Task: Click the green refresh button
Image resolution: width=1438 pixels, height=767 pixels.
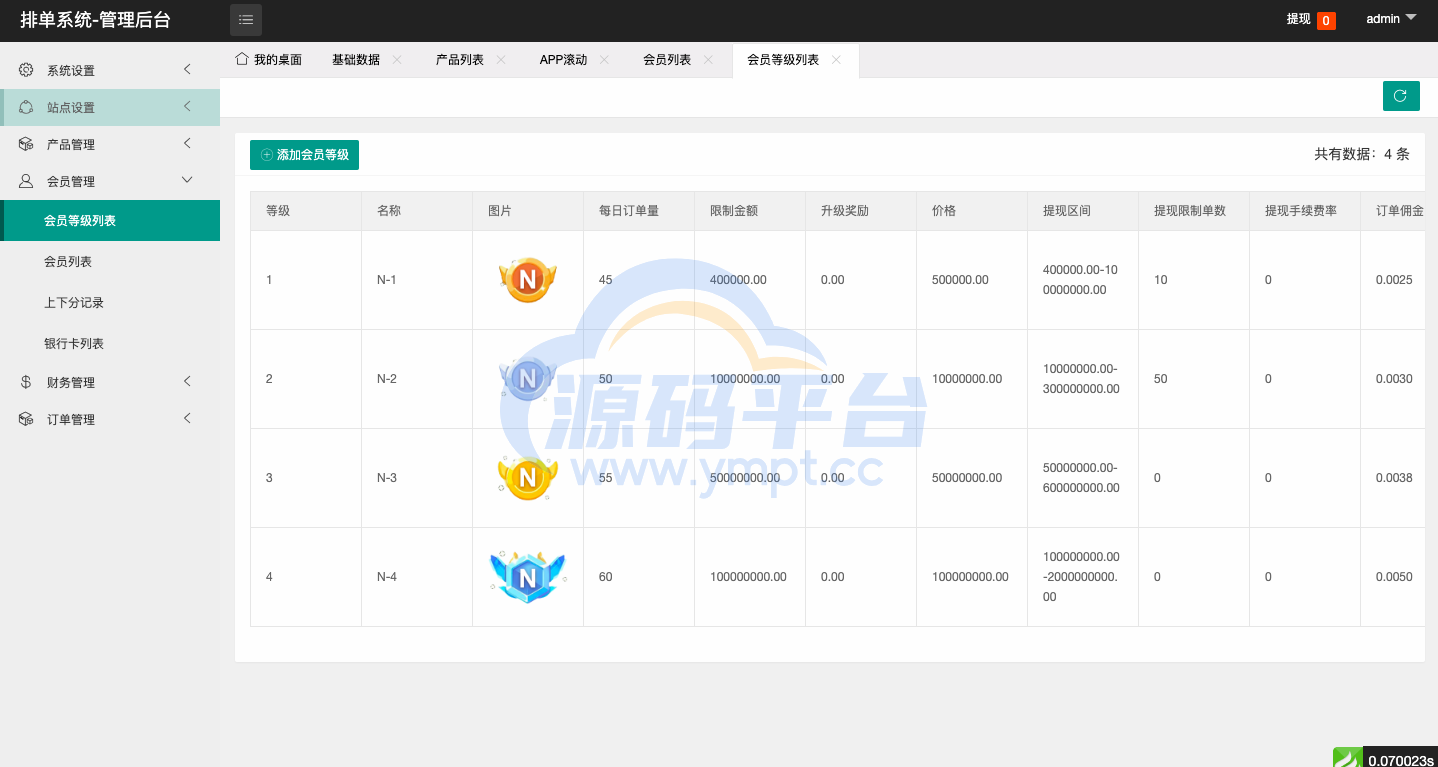Action: [x=1401, y=96]
